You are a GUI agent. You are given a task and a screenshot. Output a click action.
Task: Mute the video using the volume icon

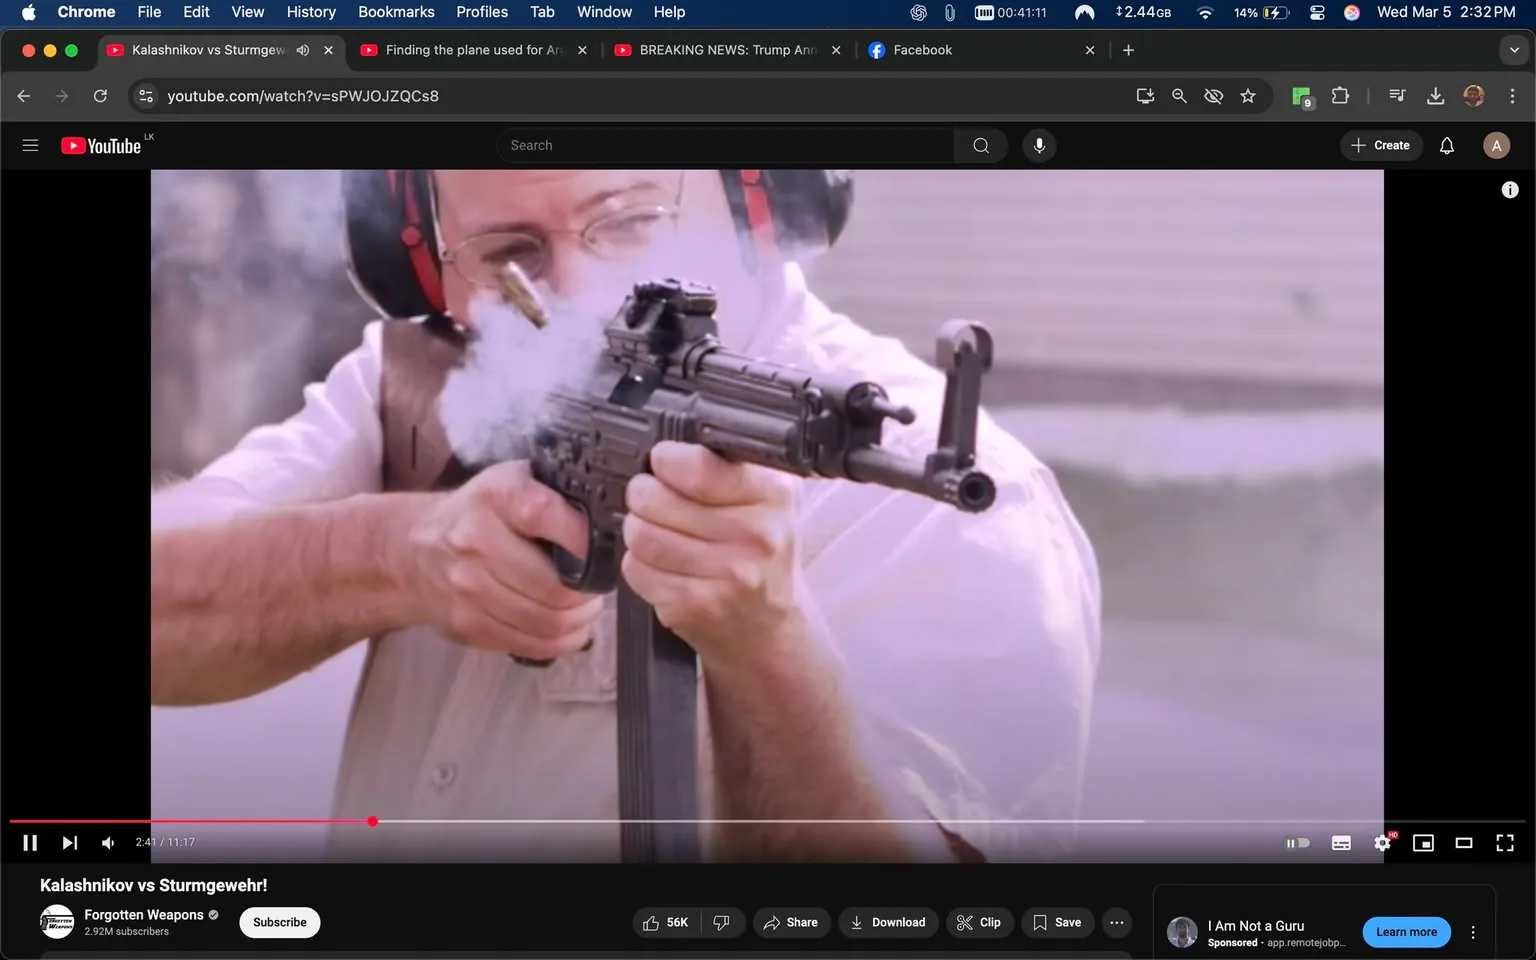point(107,842)
